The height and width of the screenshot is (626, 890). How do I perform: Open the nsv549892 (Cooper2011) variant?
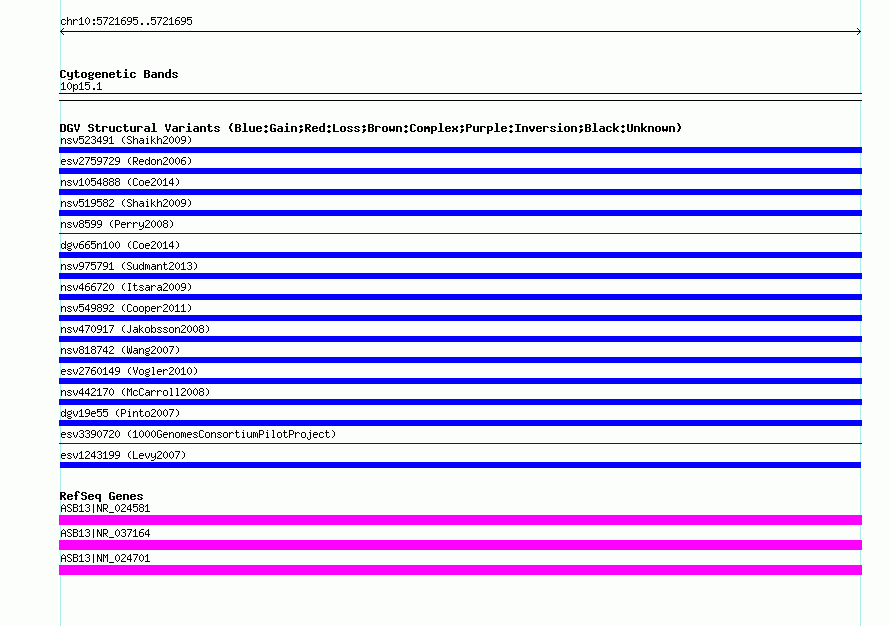pos(126,308)
